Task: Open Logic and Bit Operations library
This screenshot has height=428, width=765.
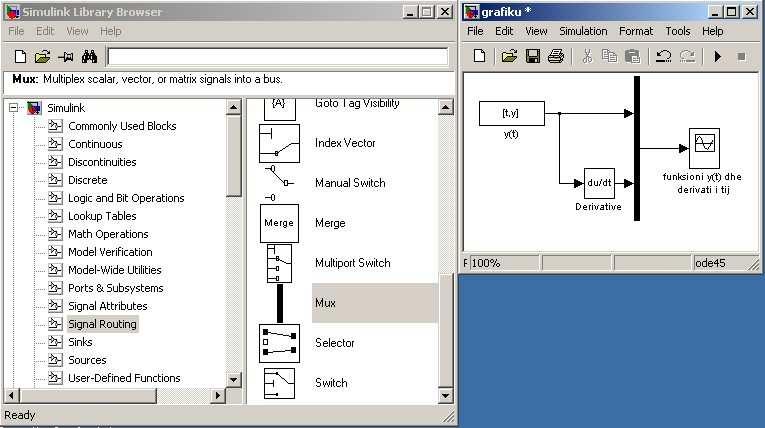Action: (126, 198)
